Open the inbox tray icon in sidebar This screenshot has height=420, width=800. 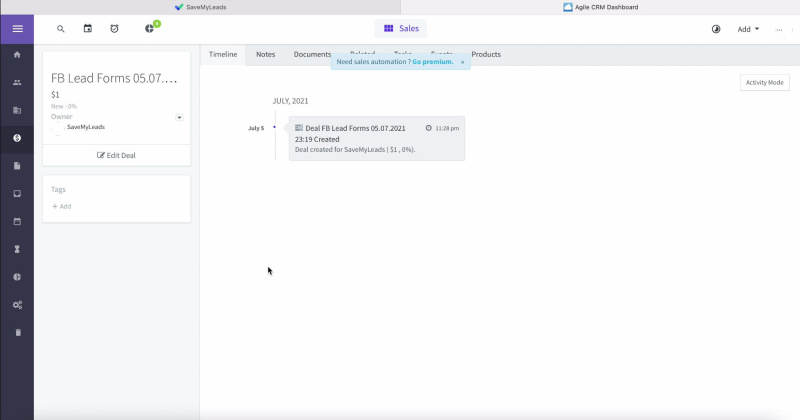(17, 193)
